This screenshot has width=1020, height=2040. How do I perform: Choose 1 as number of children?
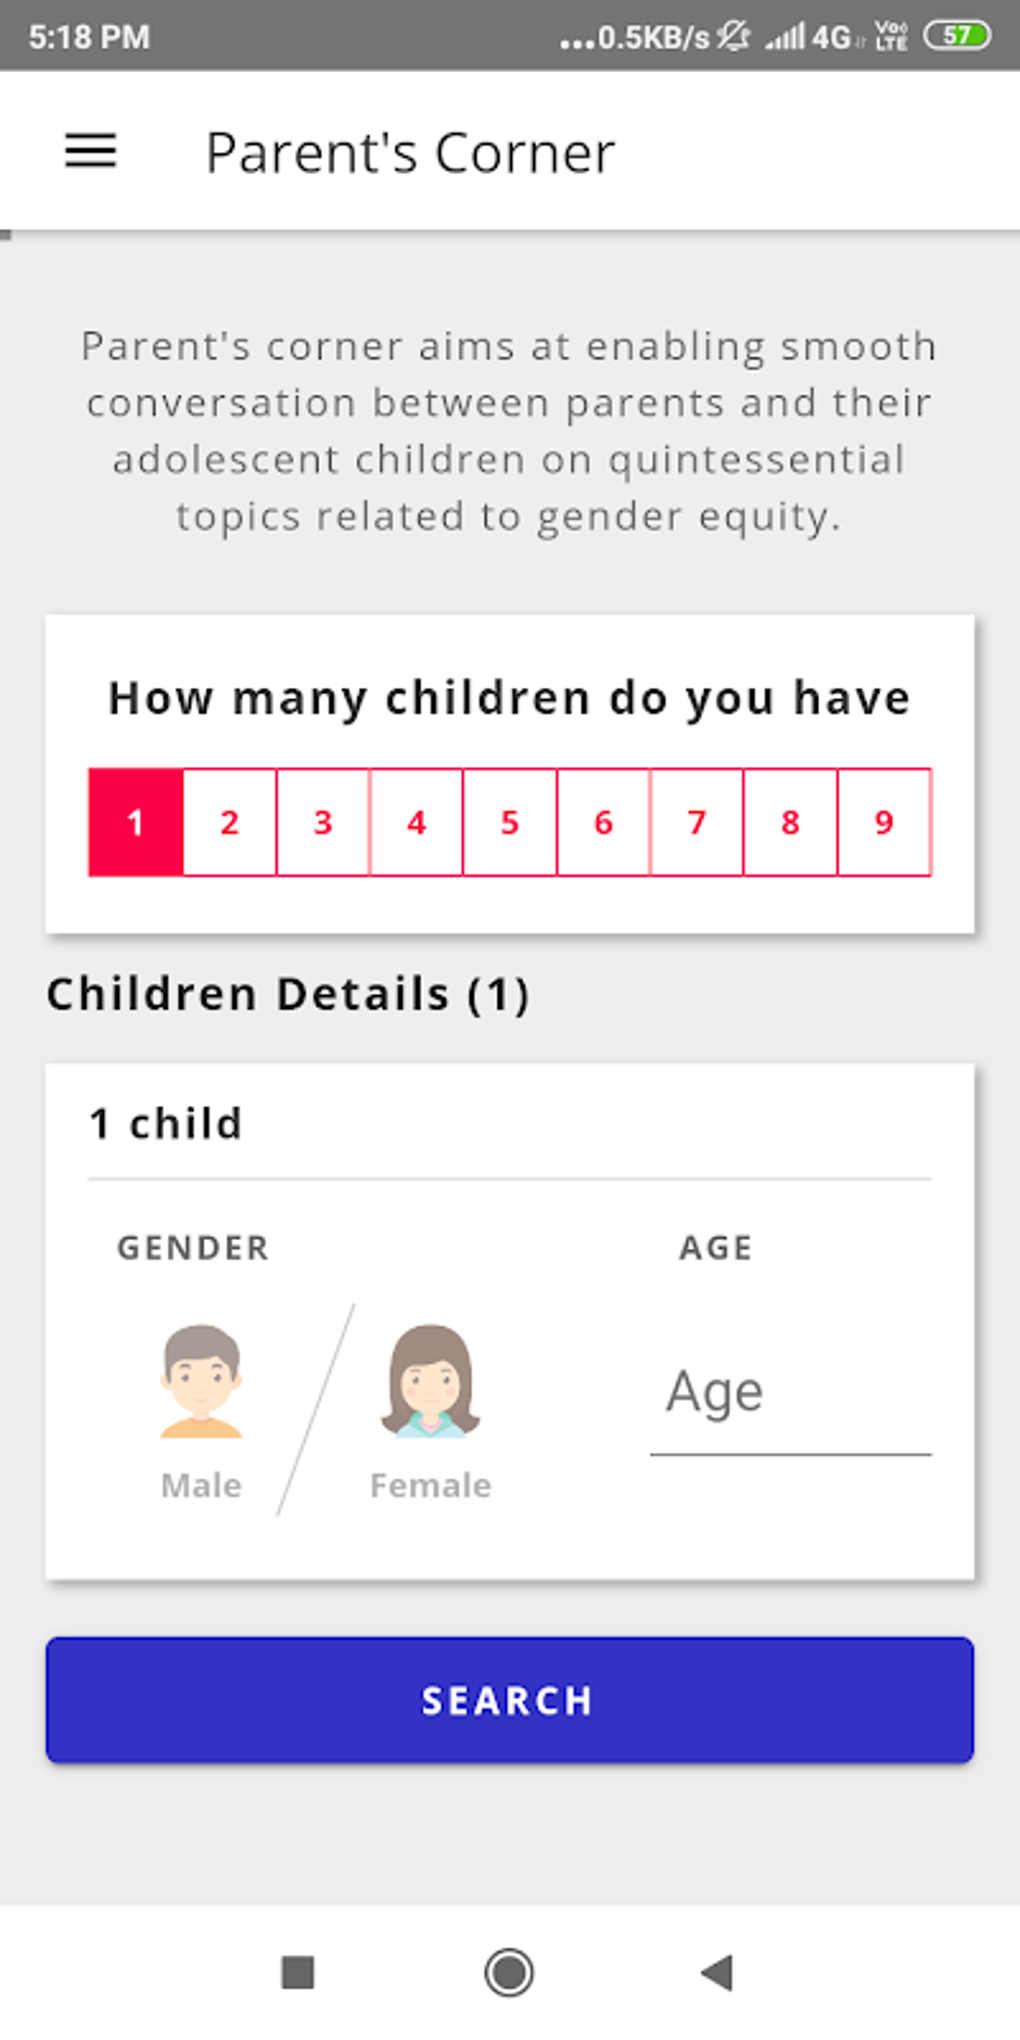coord(136,822)
